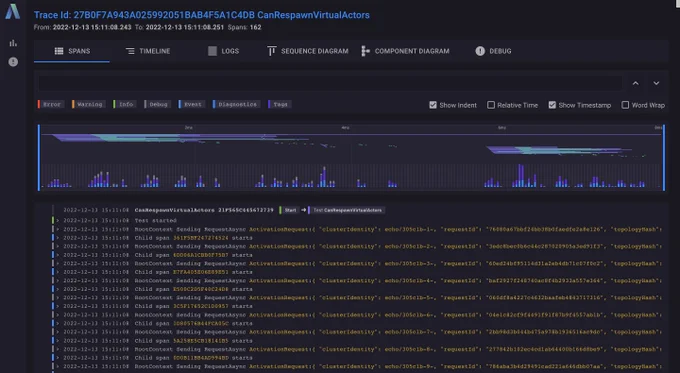The image size is (680, 373).
Task: Open child span link starting with 5A25
Action: 200,340
